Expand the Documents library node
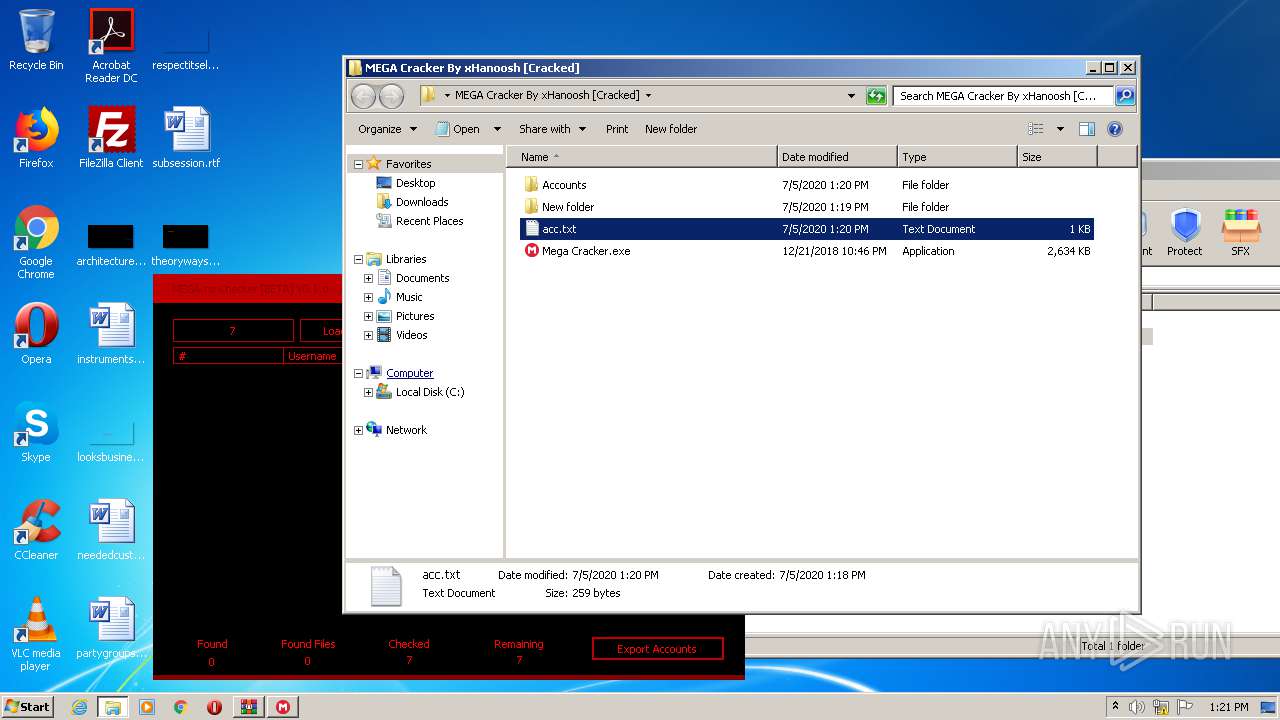Viewport: 1280px width, 720px height. (x=368, y=278)
